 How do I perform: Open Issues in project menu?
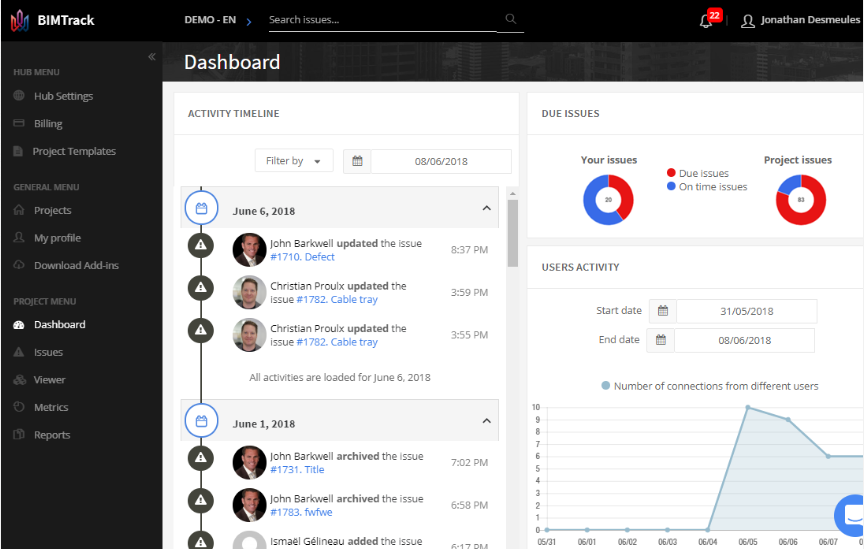(48, 352)
